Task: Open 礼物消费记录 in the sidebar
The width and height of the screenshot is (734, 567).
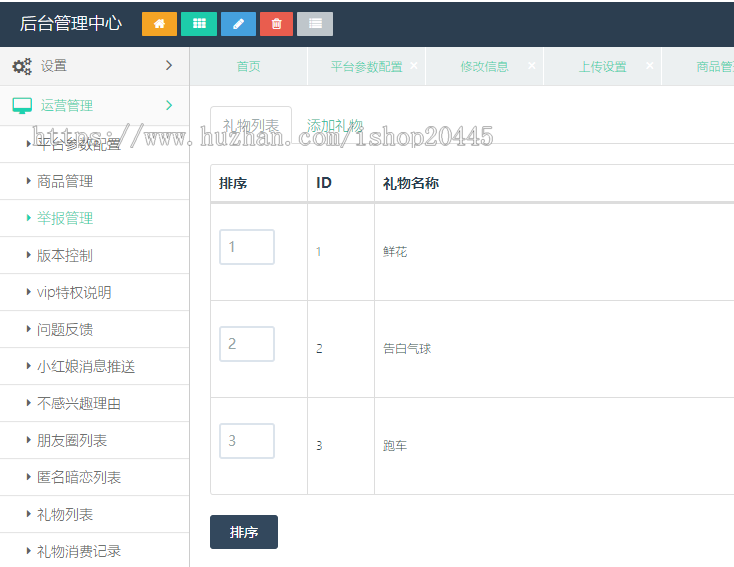Action: 79,551
